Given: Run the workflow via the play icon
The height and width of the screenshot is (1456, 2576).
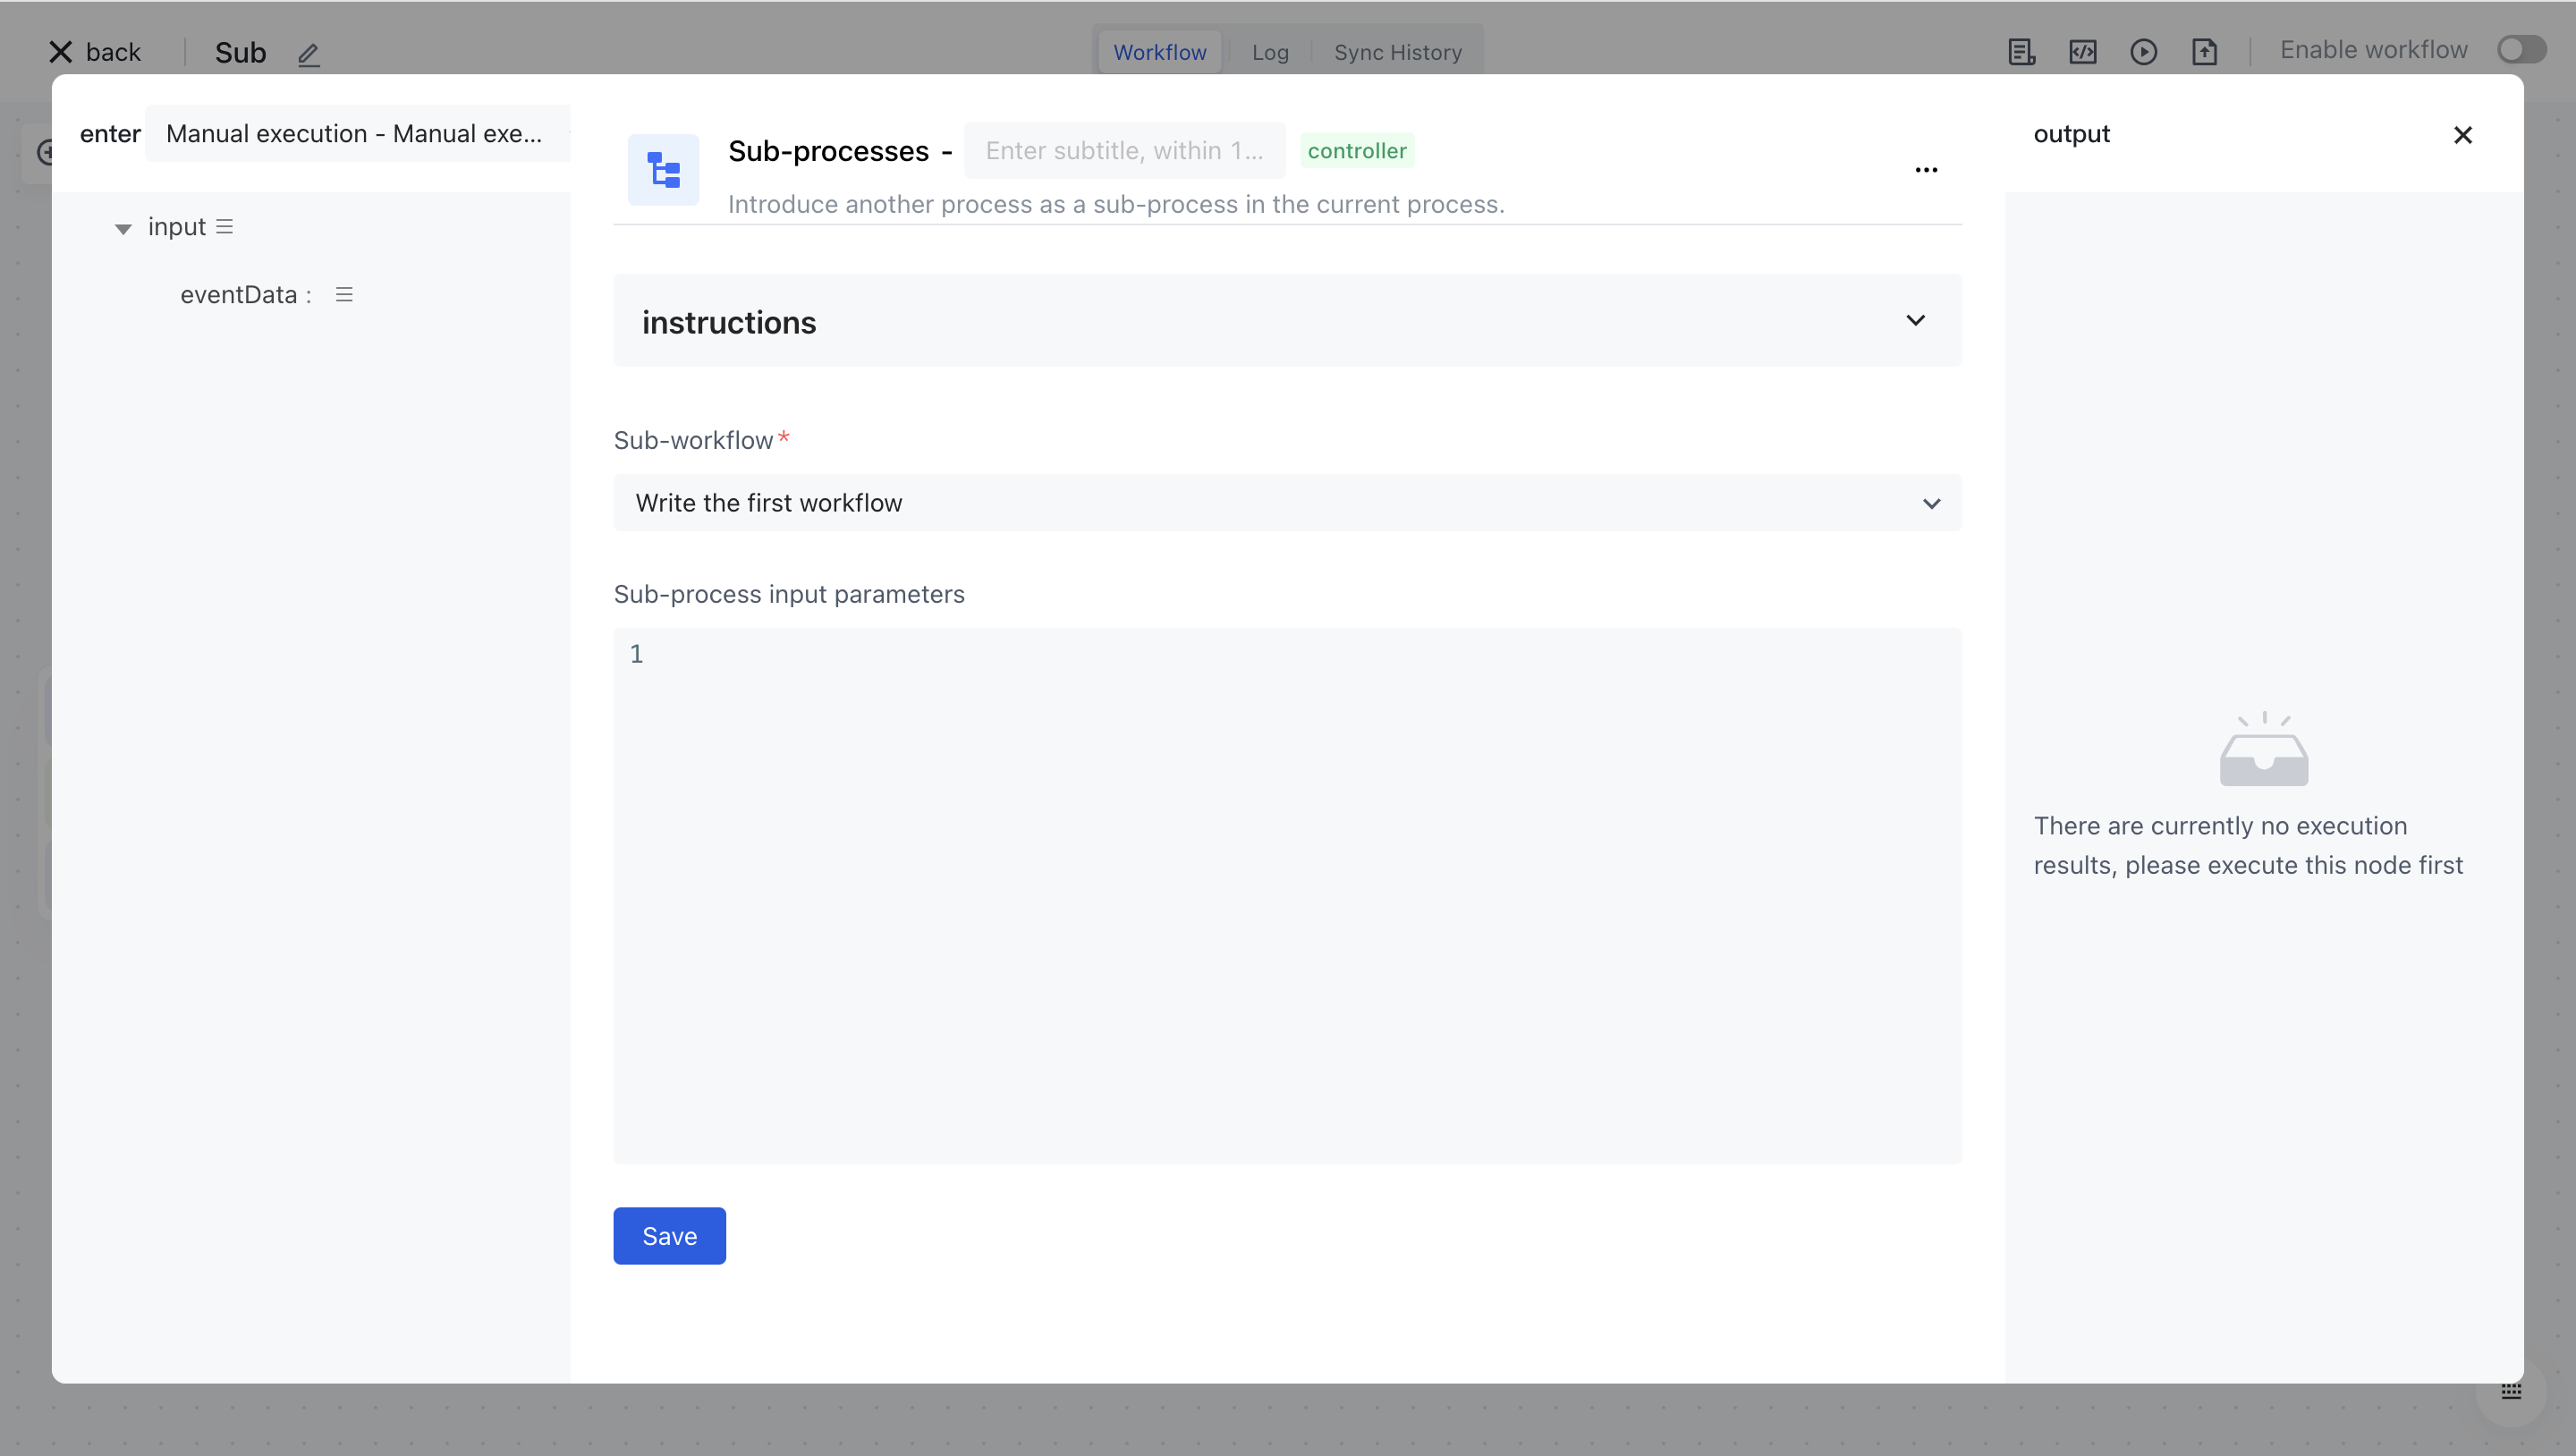Looking at the screenshot, I should coord(2144,51).
